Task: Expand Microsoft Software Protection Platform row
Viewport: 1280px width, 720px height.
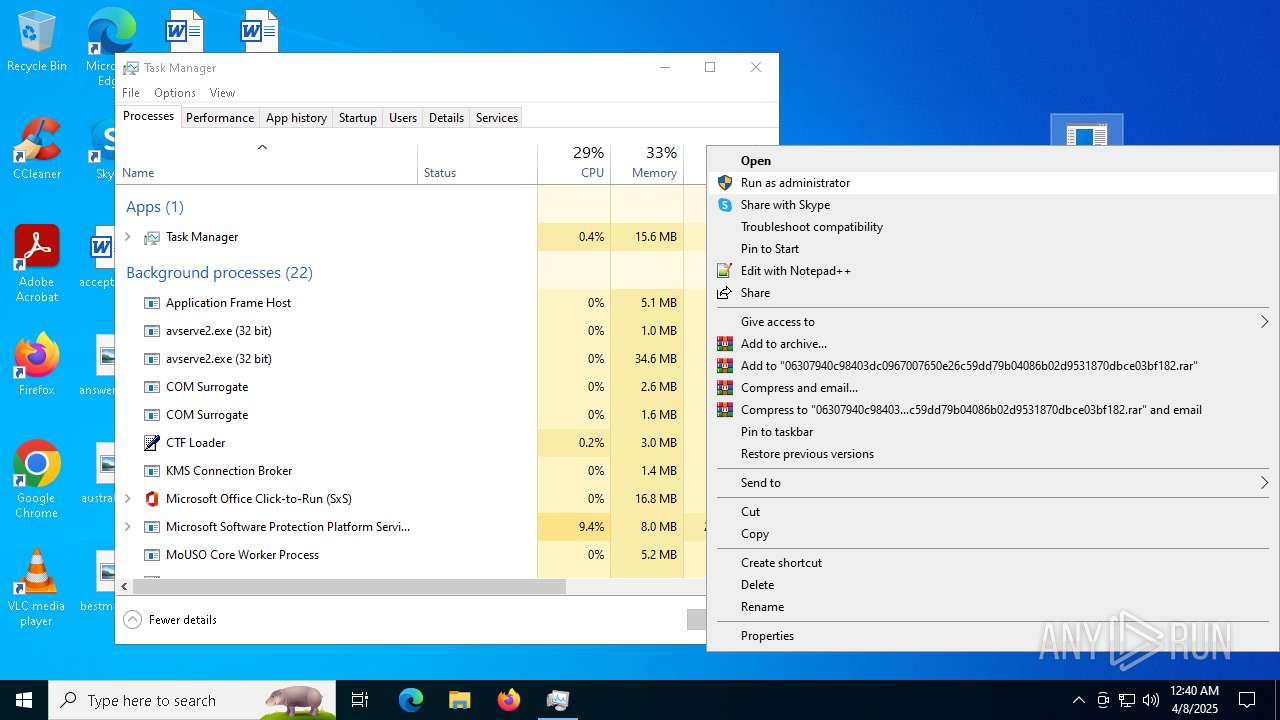Action: pos(127,526)
